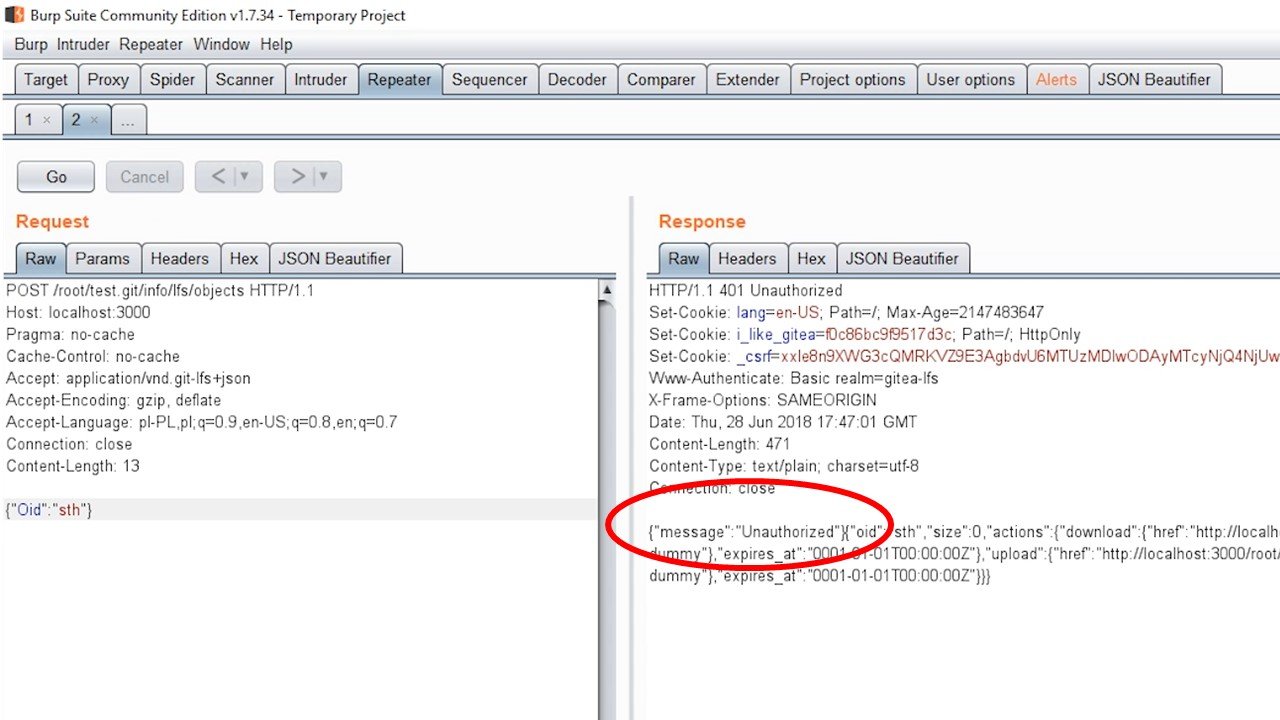Click the HTTP/1.1 401 Unauthorized status line
Image resolution: width=1280 pixels, height=720 pixels.
(745, 291)
